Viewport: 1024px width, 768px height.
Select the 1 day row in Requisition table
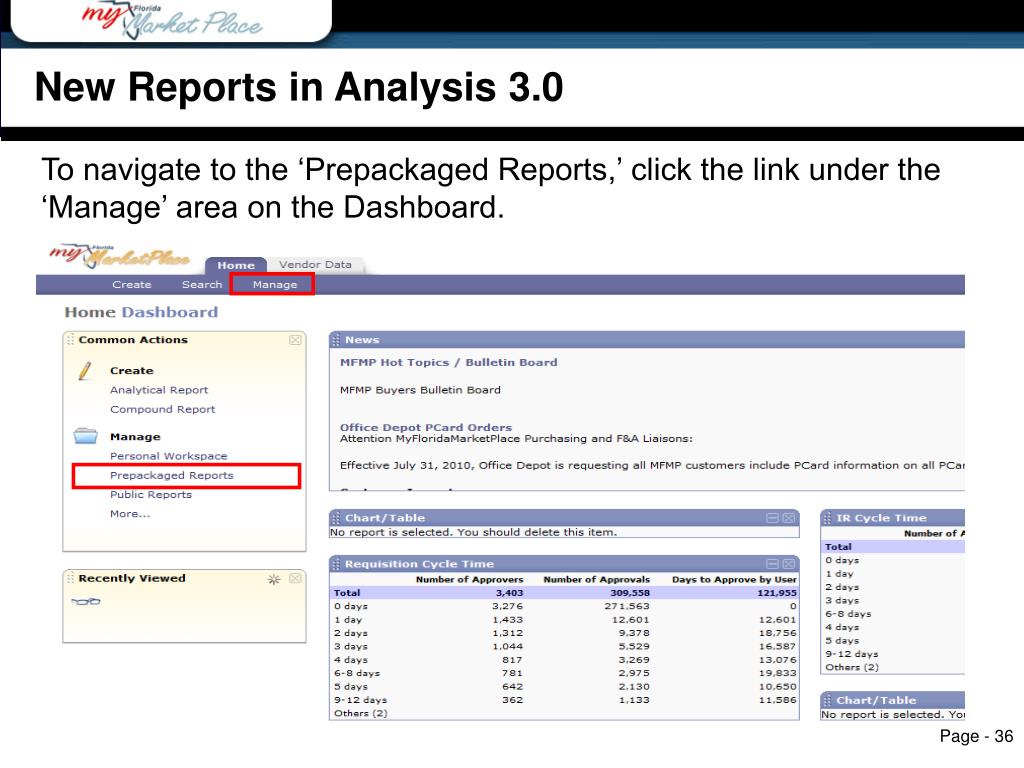point(565,620)
